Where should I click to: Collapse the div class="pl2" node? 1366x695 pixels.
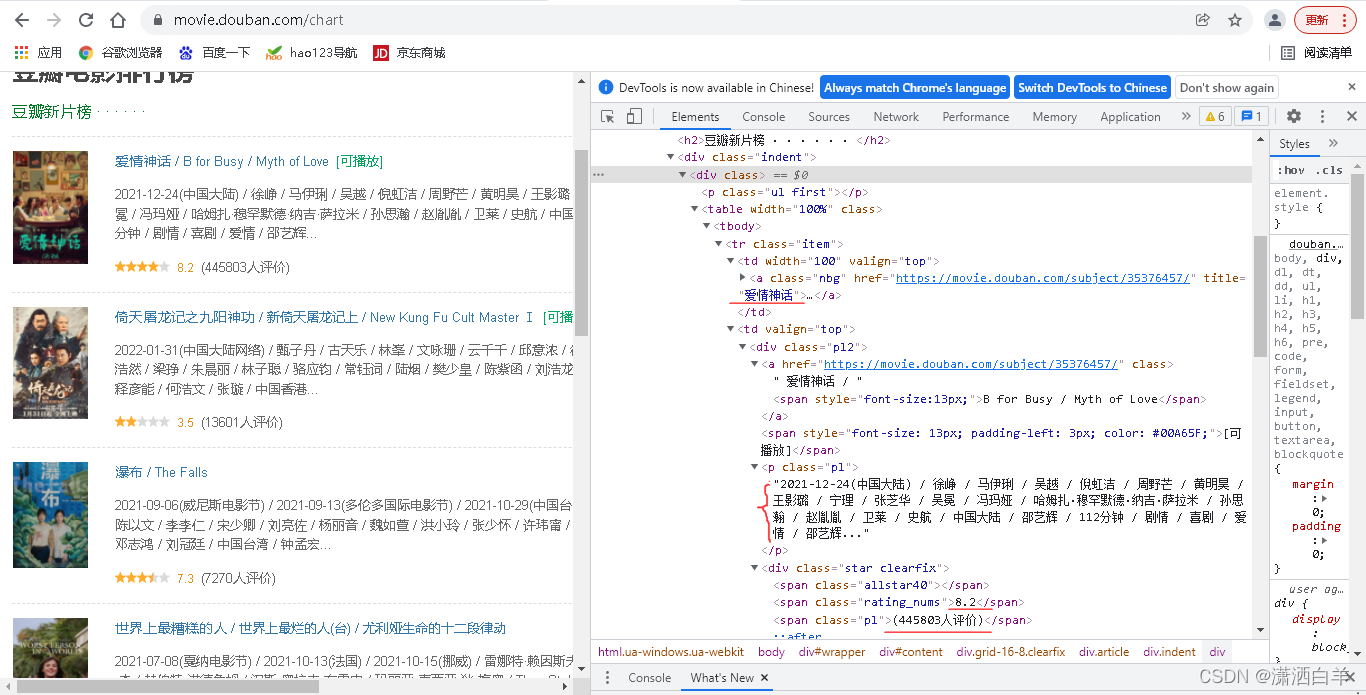click(742, 347)
